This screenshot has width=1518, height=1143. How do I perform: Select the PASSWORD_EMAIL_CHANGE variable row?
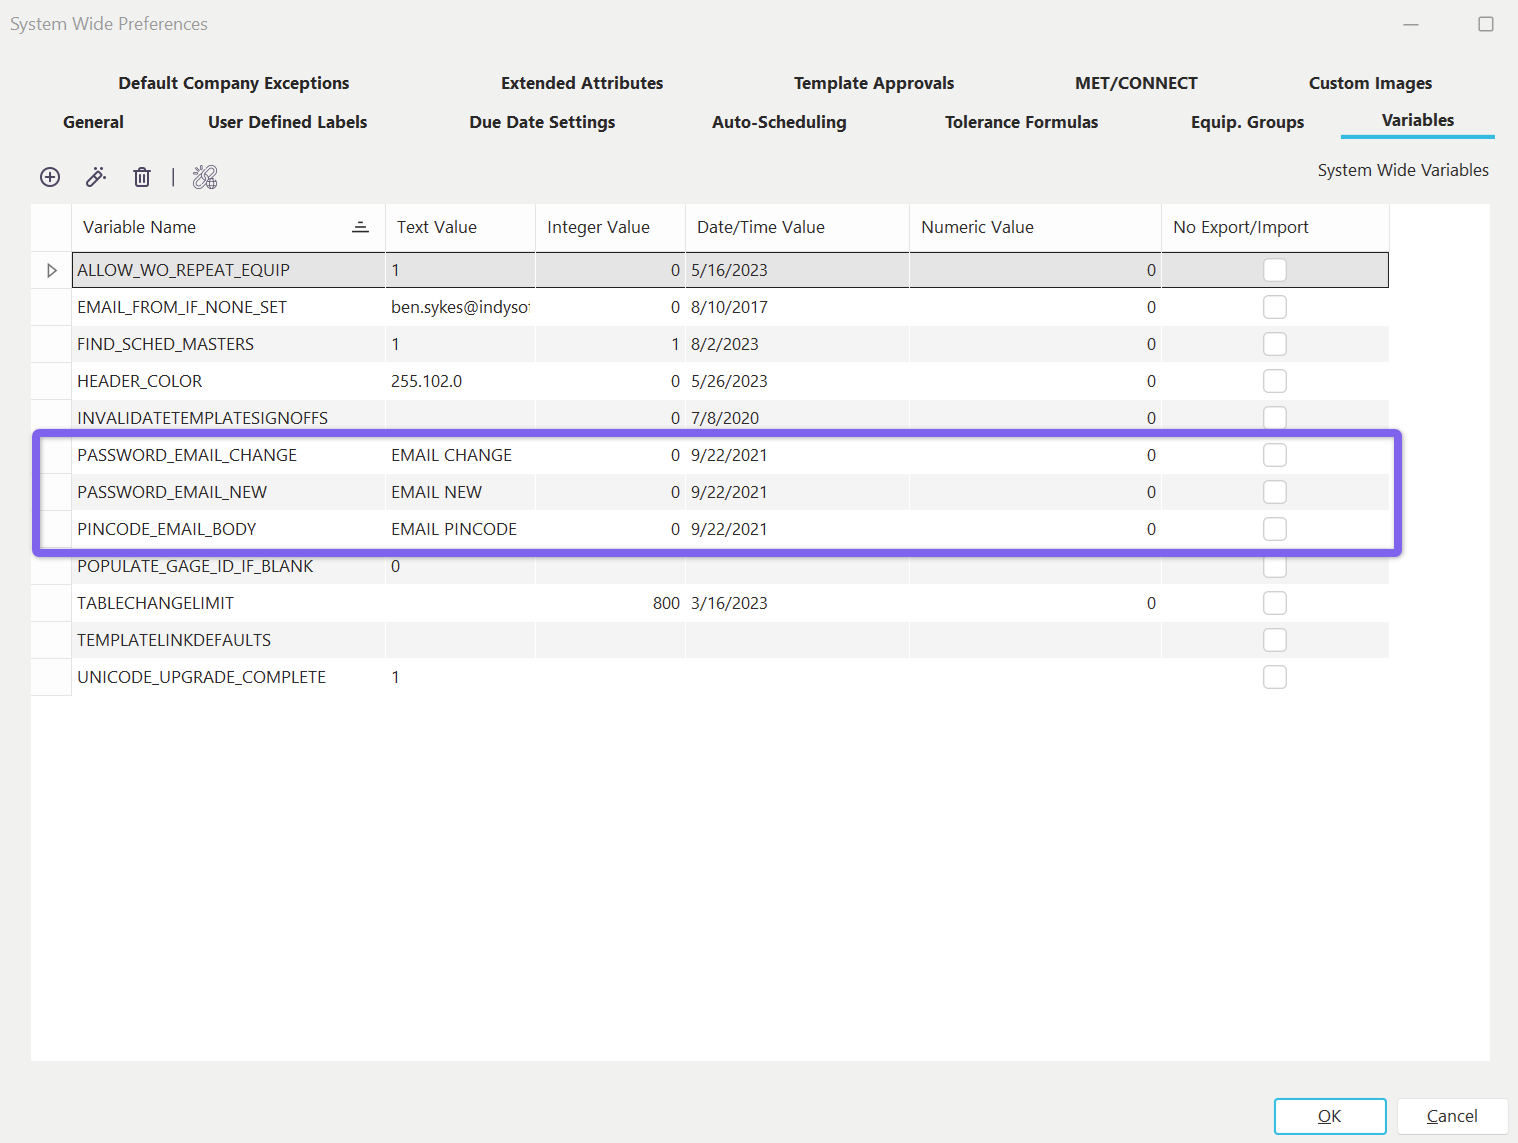187,455
